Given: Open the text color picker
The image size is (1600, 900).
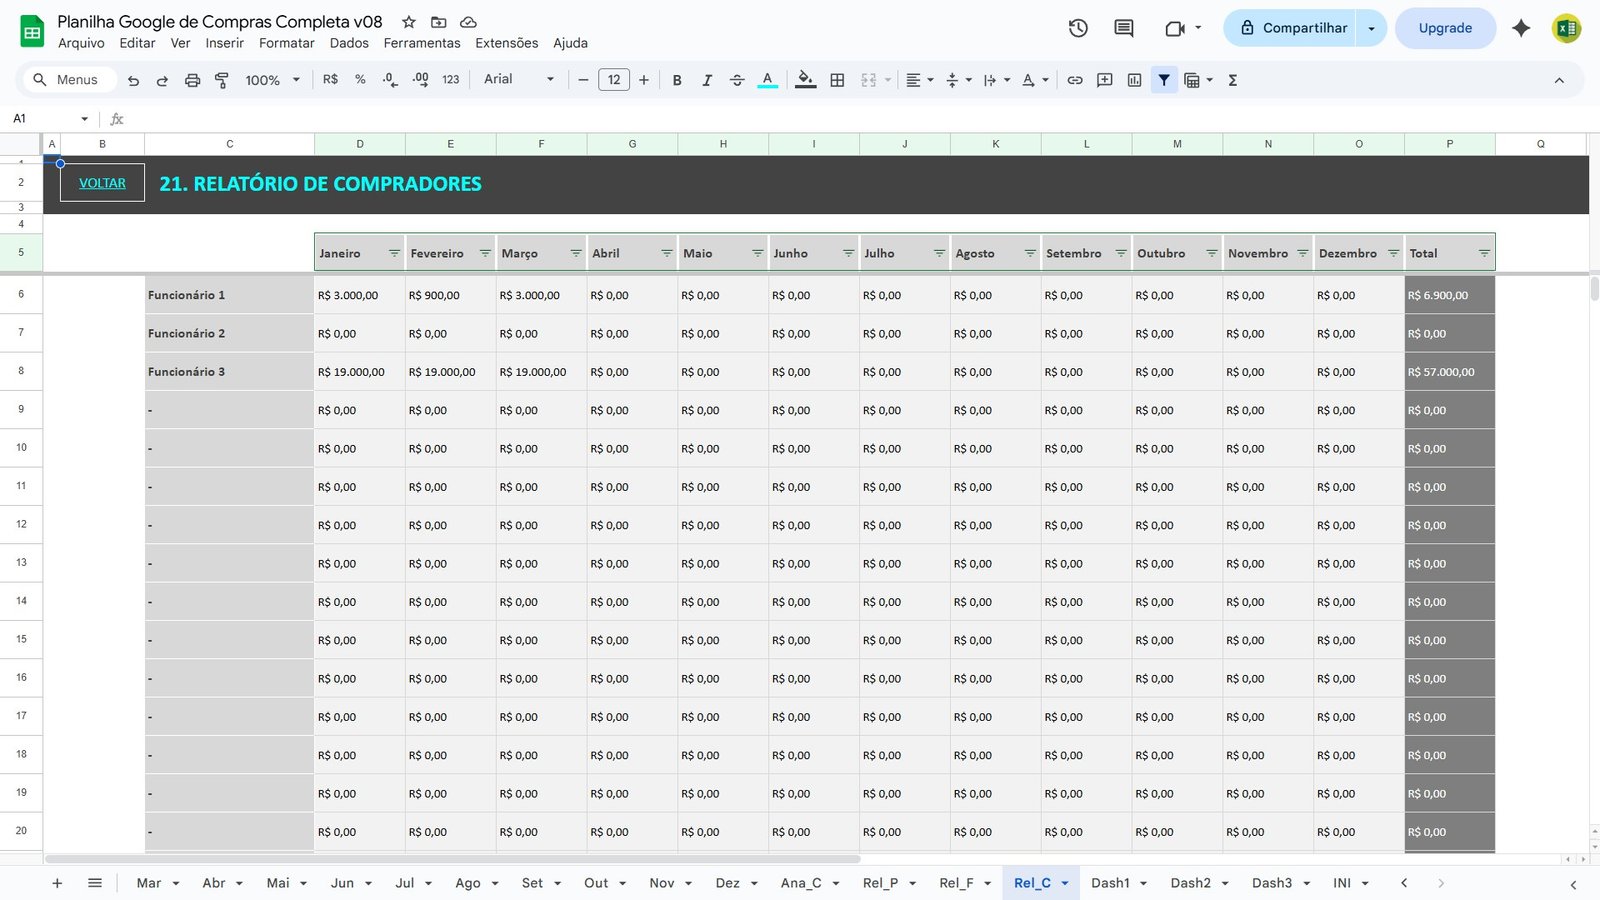Looking at the screenshot, I should click(767, 80).
